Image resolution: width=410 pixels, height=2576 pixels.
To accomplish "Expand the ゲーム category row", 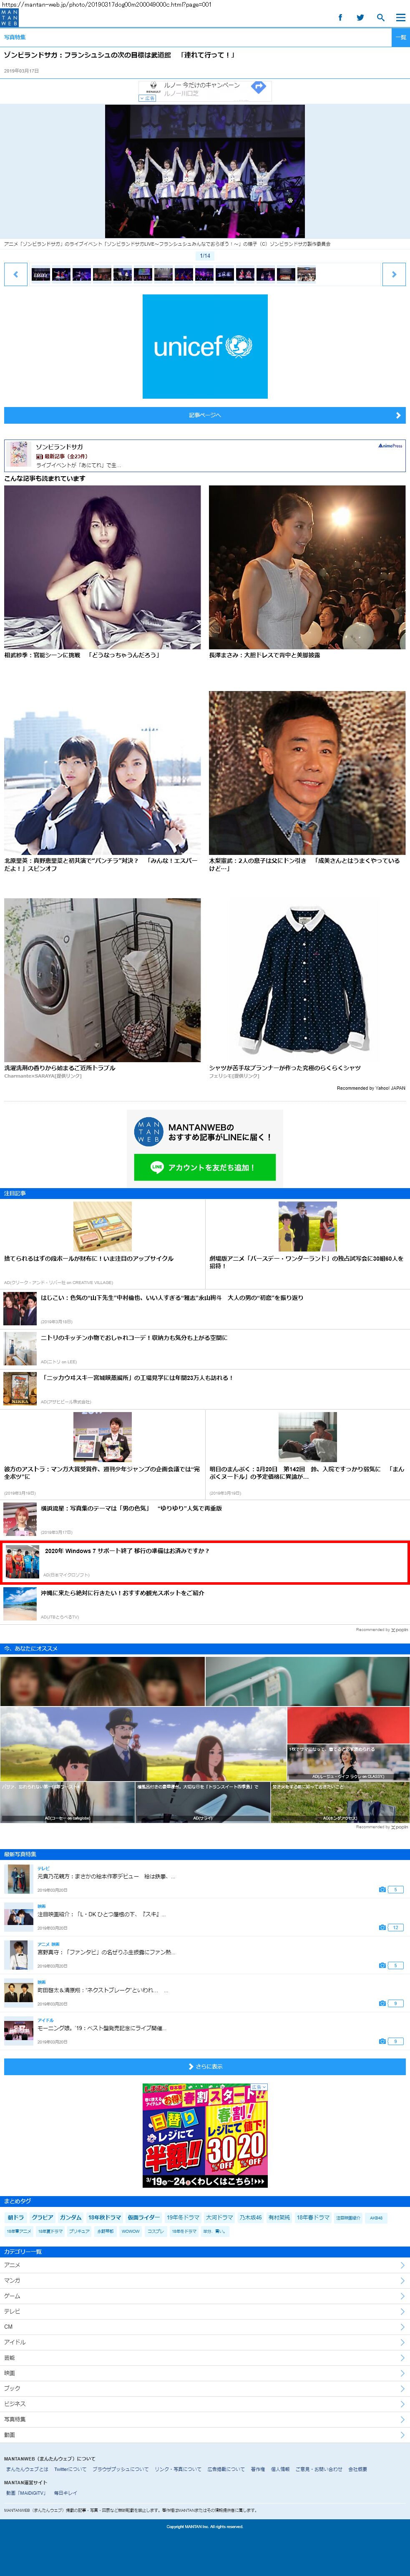I will point(205,2296).
